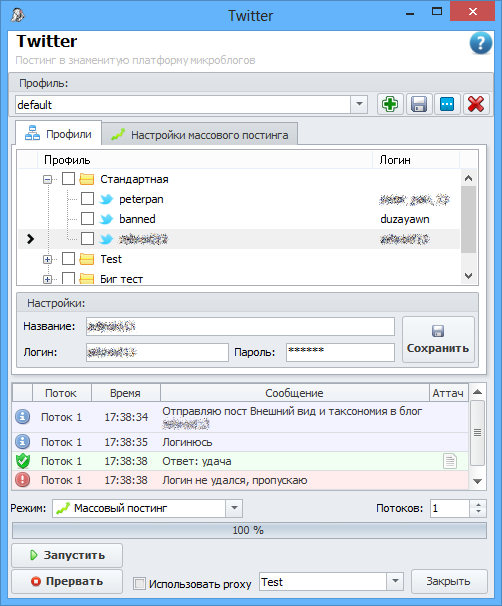This screenshot has width=502, height=606.
Task: Select the peterpan profile name
Action: [x=141, y=199]
